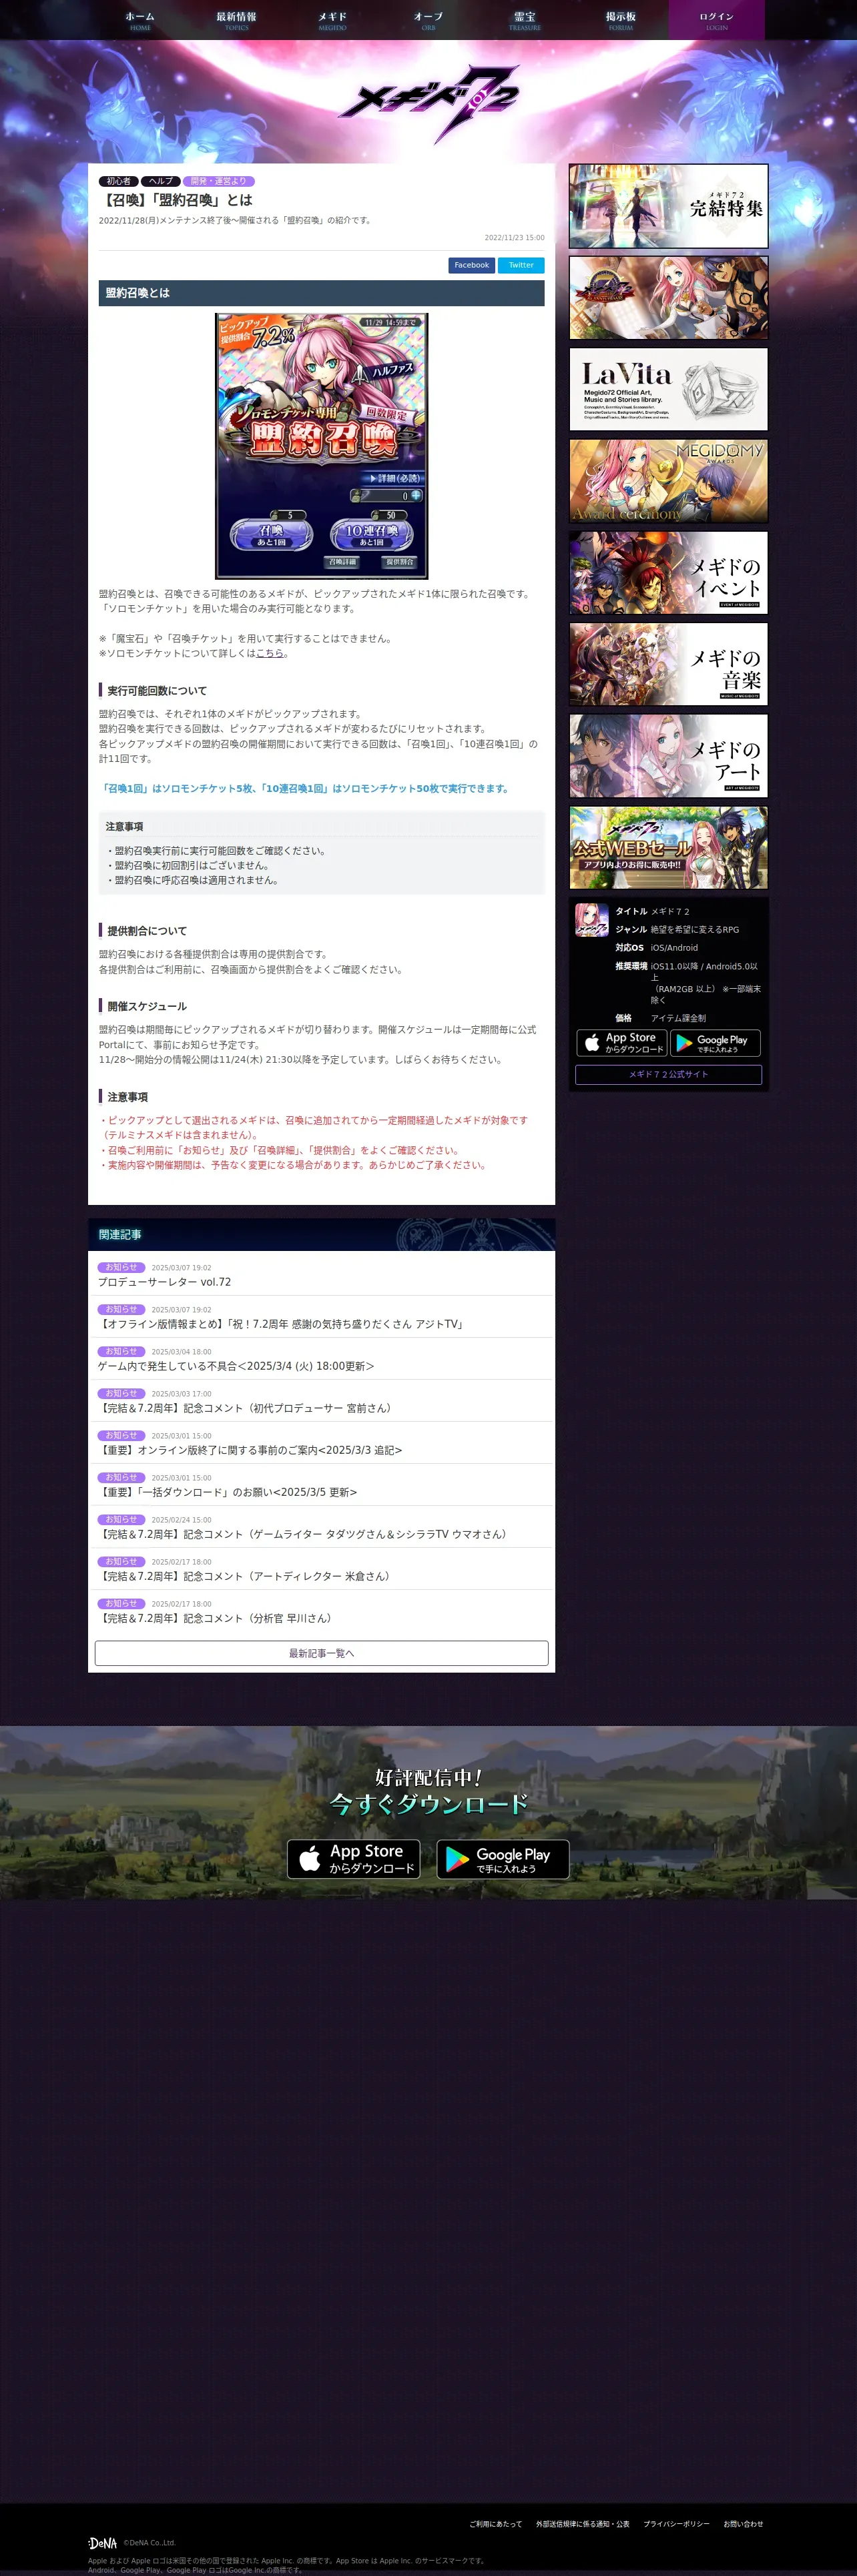Viewport: 857px width, 2576px height.
Task: Click the ログイン LOGIN button
Action: point(716,20)
